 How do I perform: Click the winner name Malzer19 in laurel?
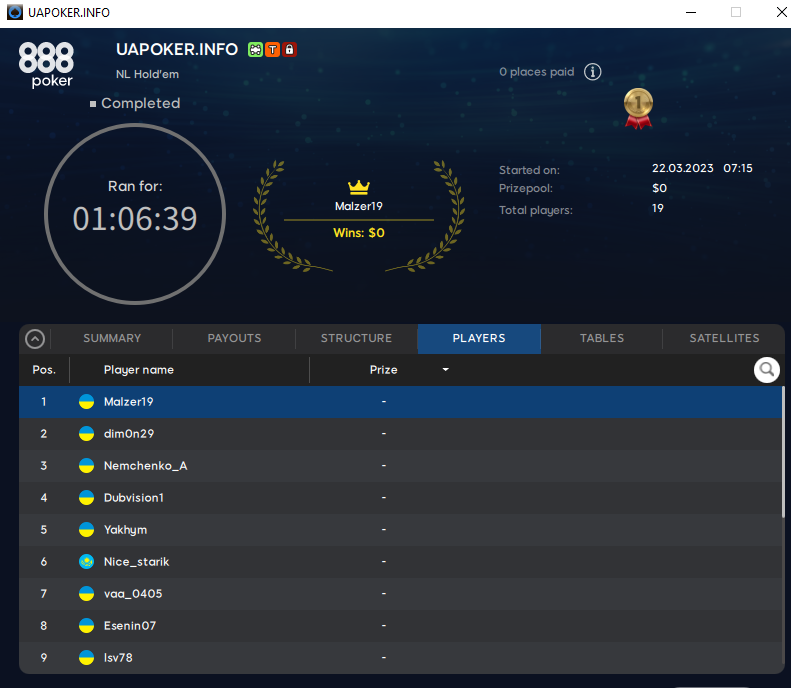click(x=359, y=206)
